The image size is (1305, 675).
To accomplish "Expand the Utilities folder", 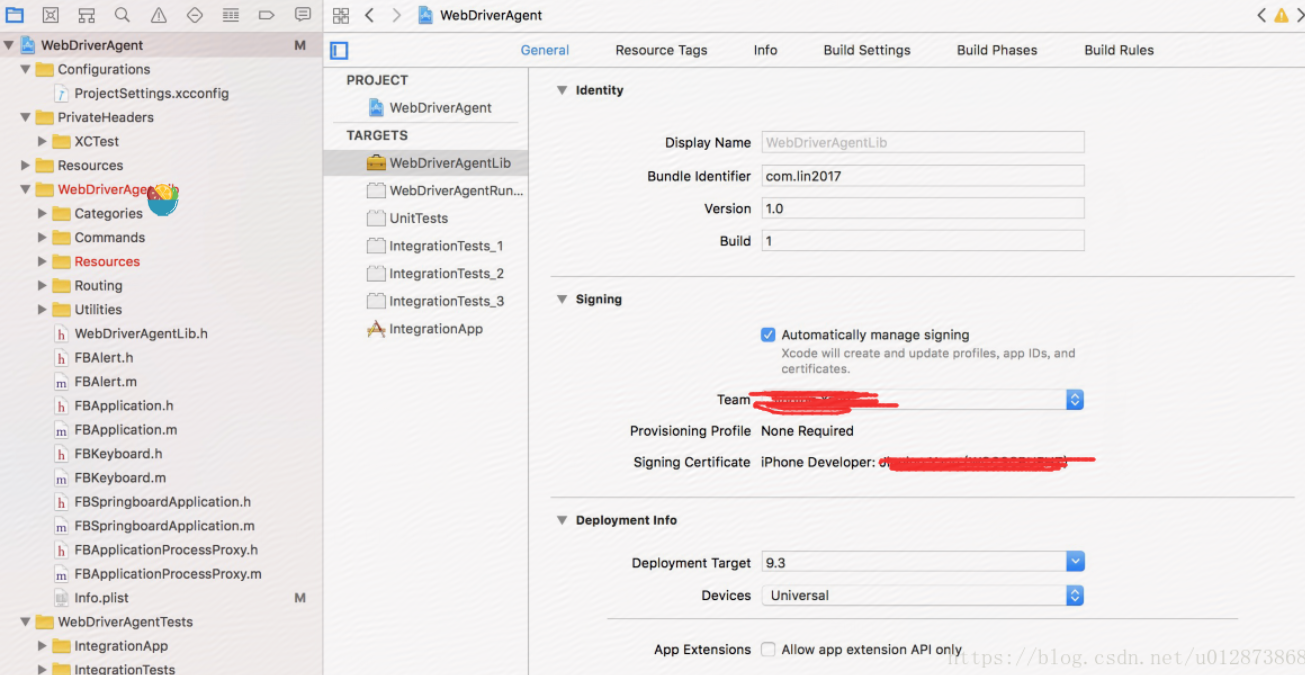I will point(42,309).
